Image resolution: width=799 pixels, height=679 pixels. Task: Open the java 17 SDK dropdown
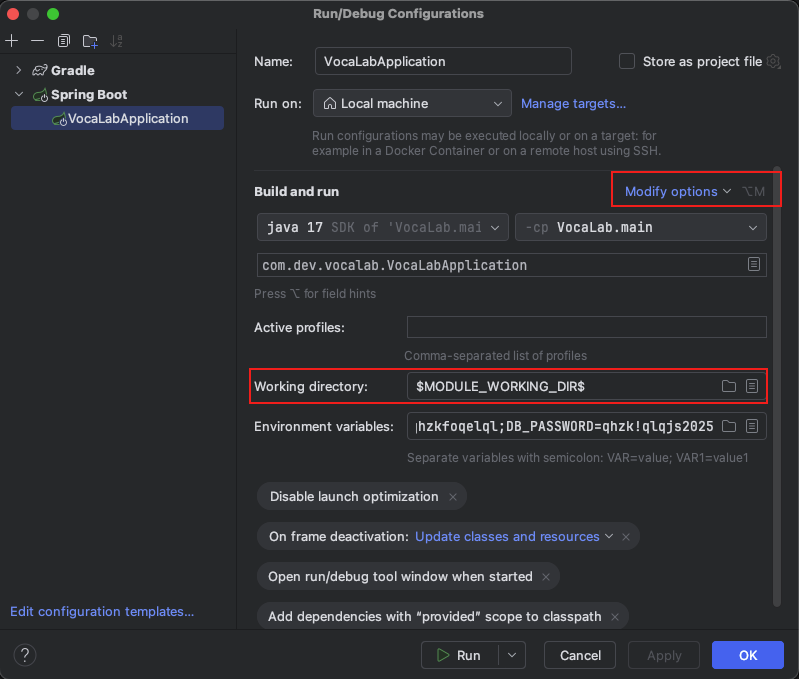point(383,227)
